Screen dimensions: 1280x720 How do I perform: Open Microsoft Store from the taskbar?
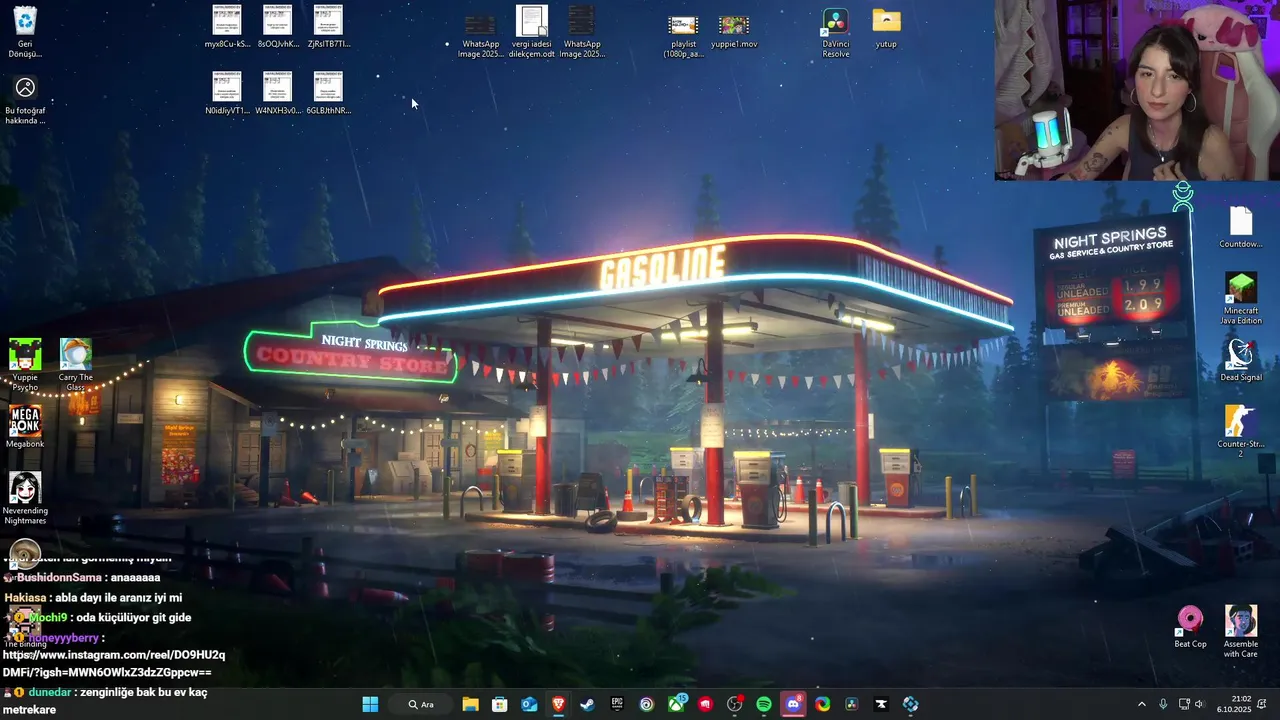[x=500, y=704]
